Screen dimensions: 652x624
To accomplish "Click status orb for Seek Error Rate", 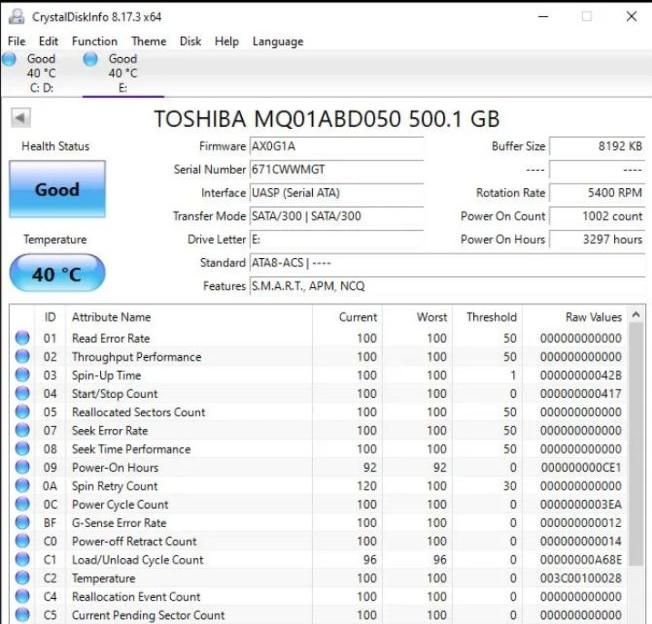I will tap(22, 430).
